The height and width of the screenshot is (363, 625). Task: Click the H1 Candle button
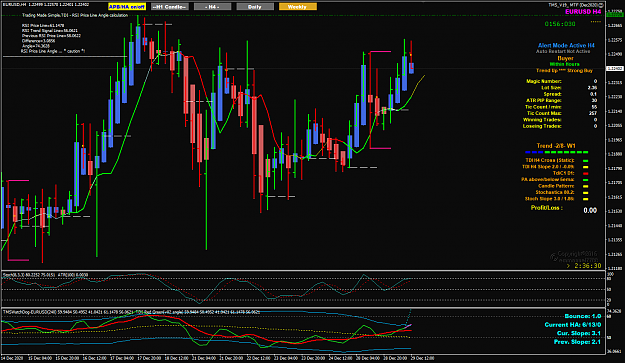(x=170, y=7)
